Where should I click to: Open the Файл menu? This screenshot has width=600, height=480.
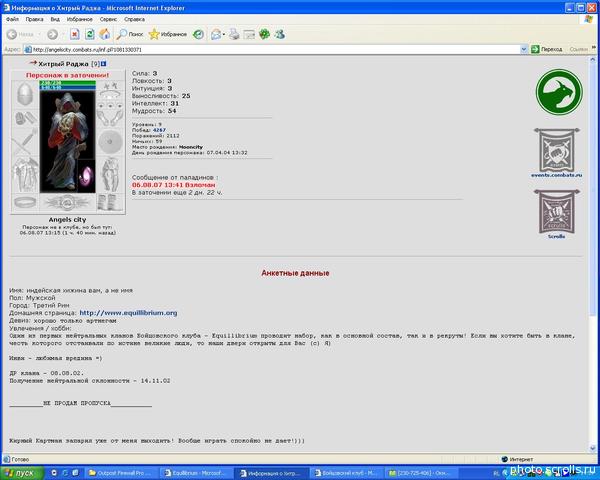click(12, 19)
